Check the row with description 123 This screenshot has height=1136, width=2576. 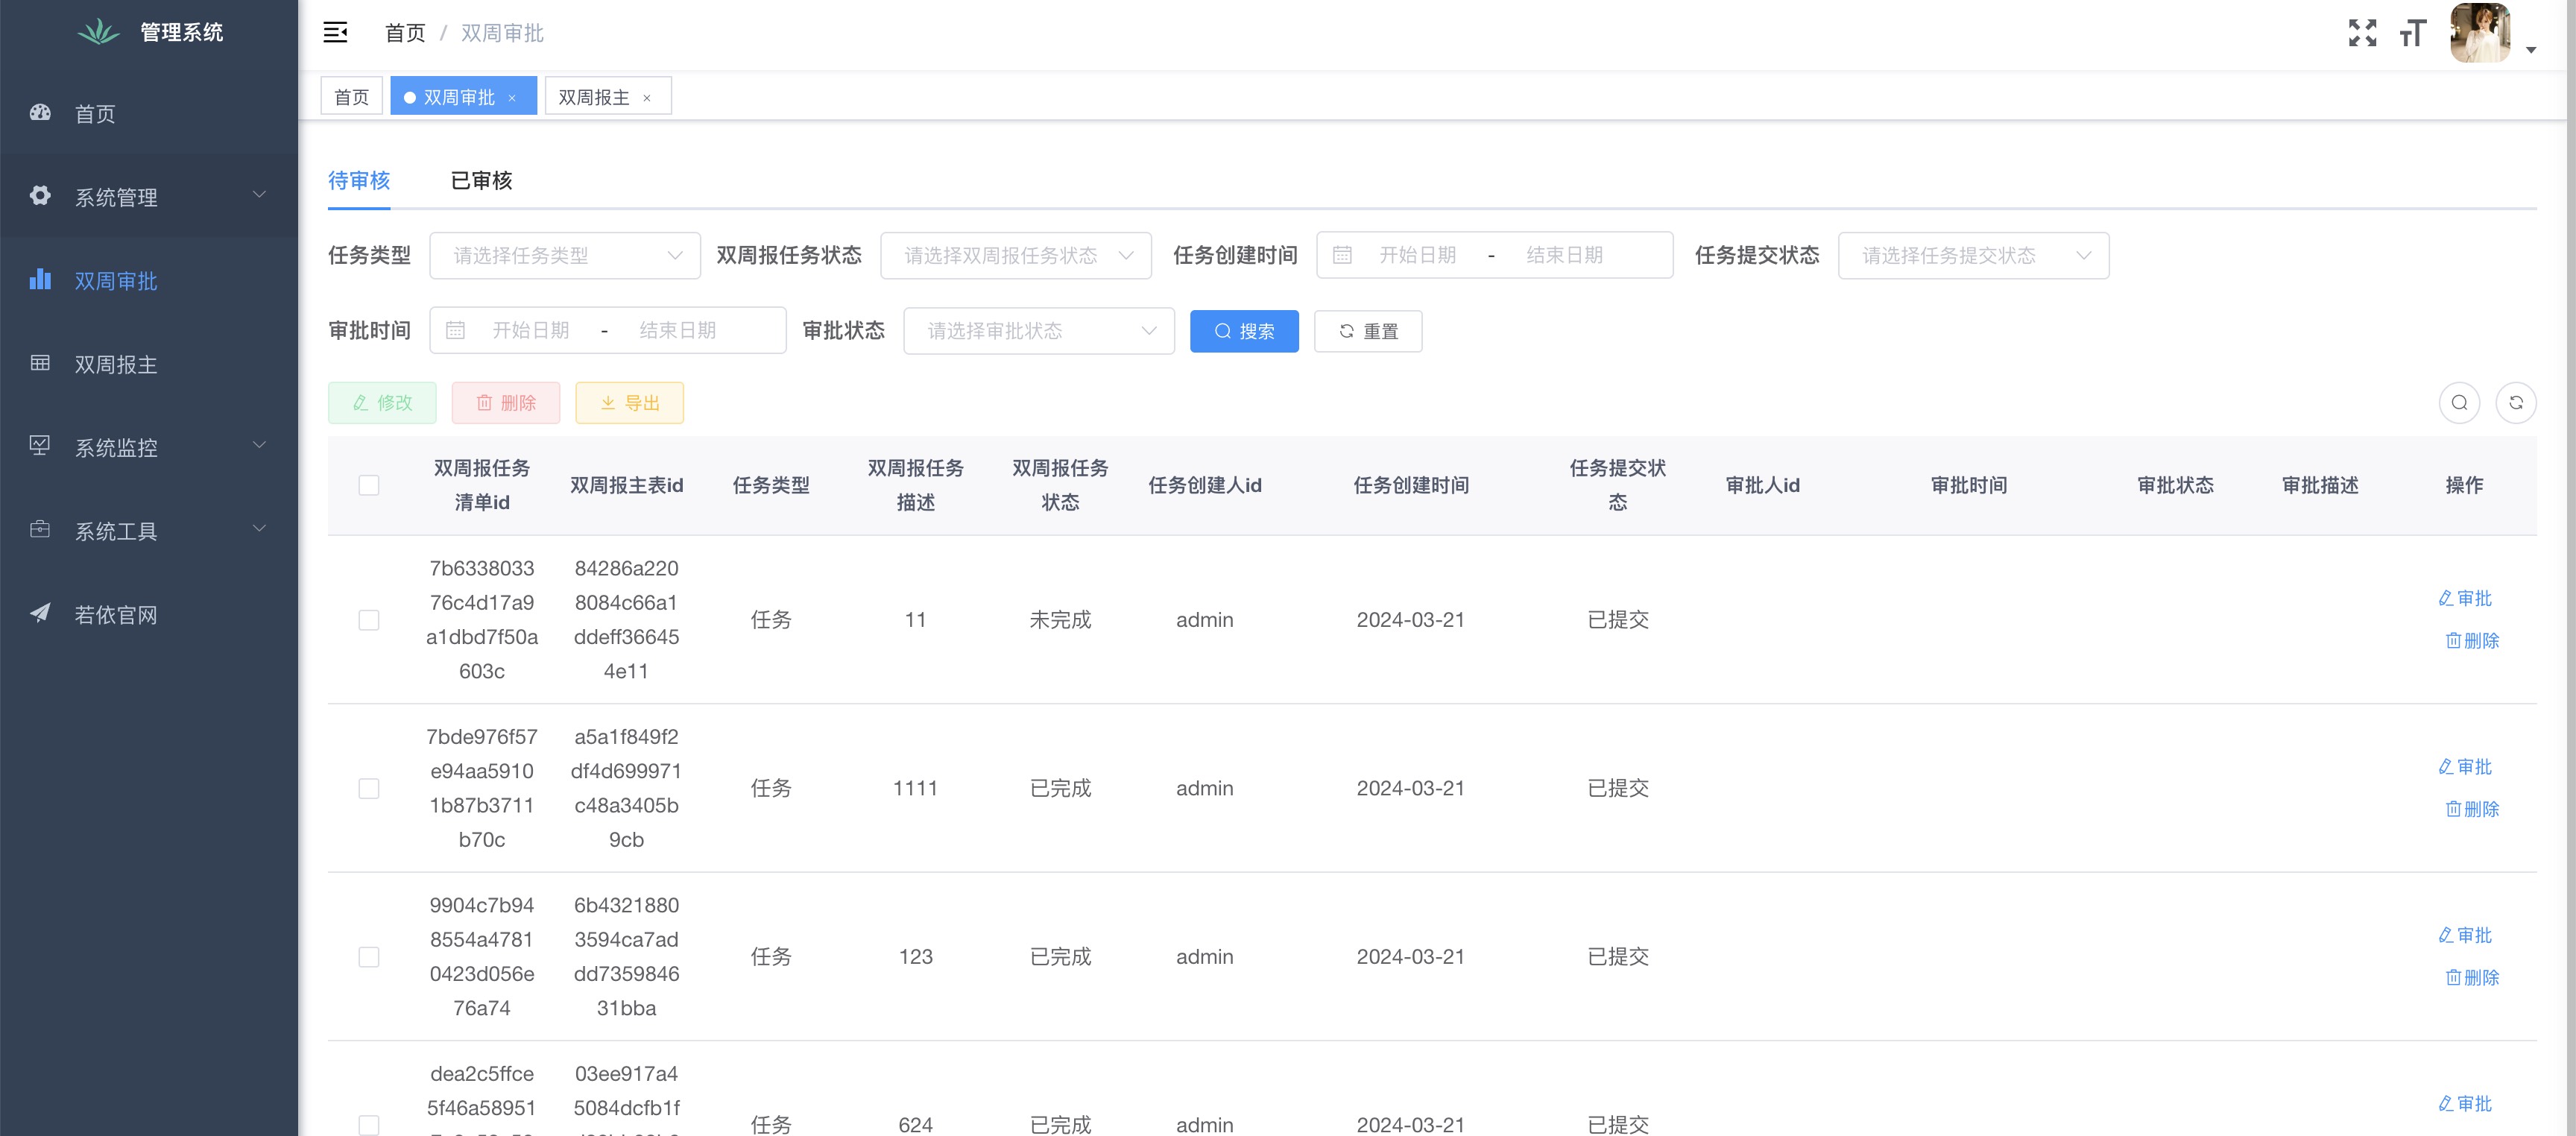point(369,957)
